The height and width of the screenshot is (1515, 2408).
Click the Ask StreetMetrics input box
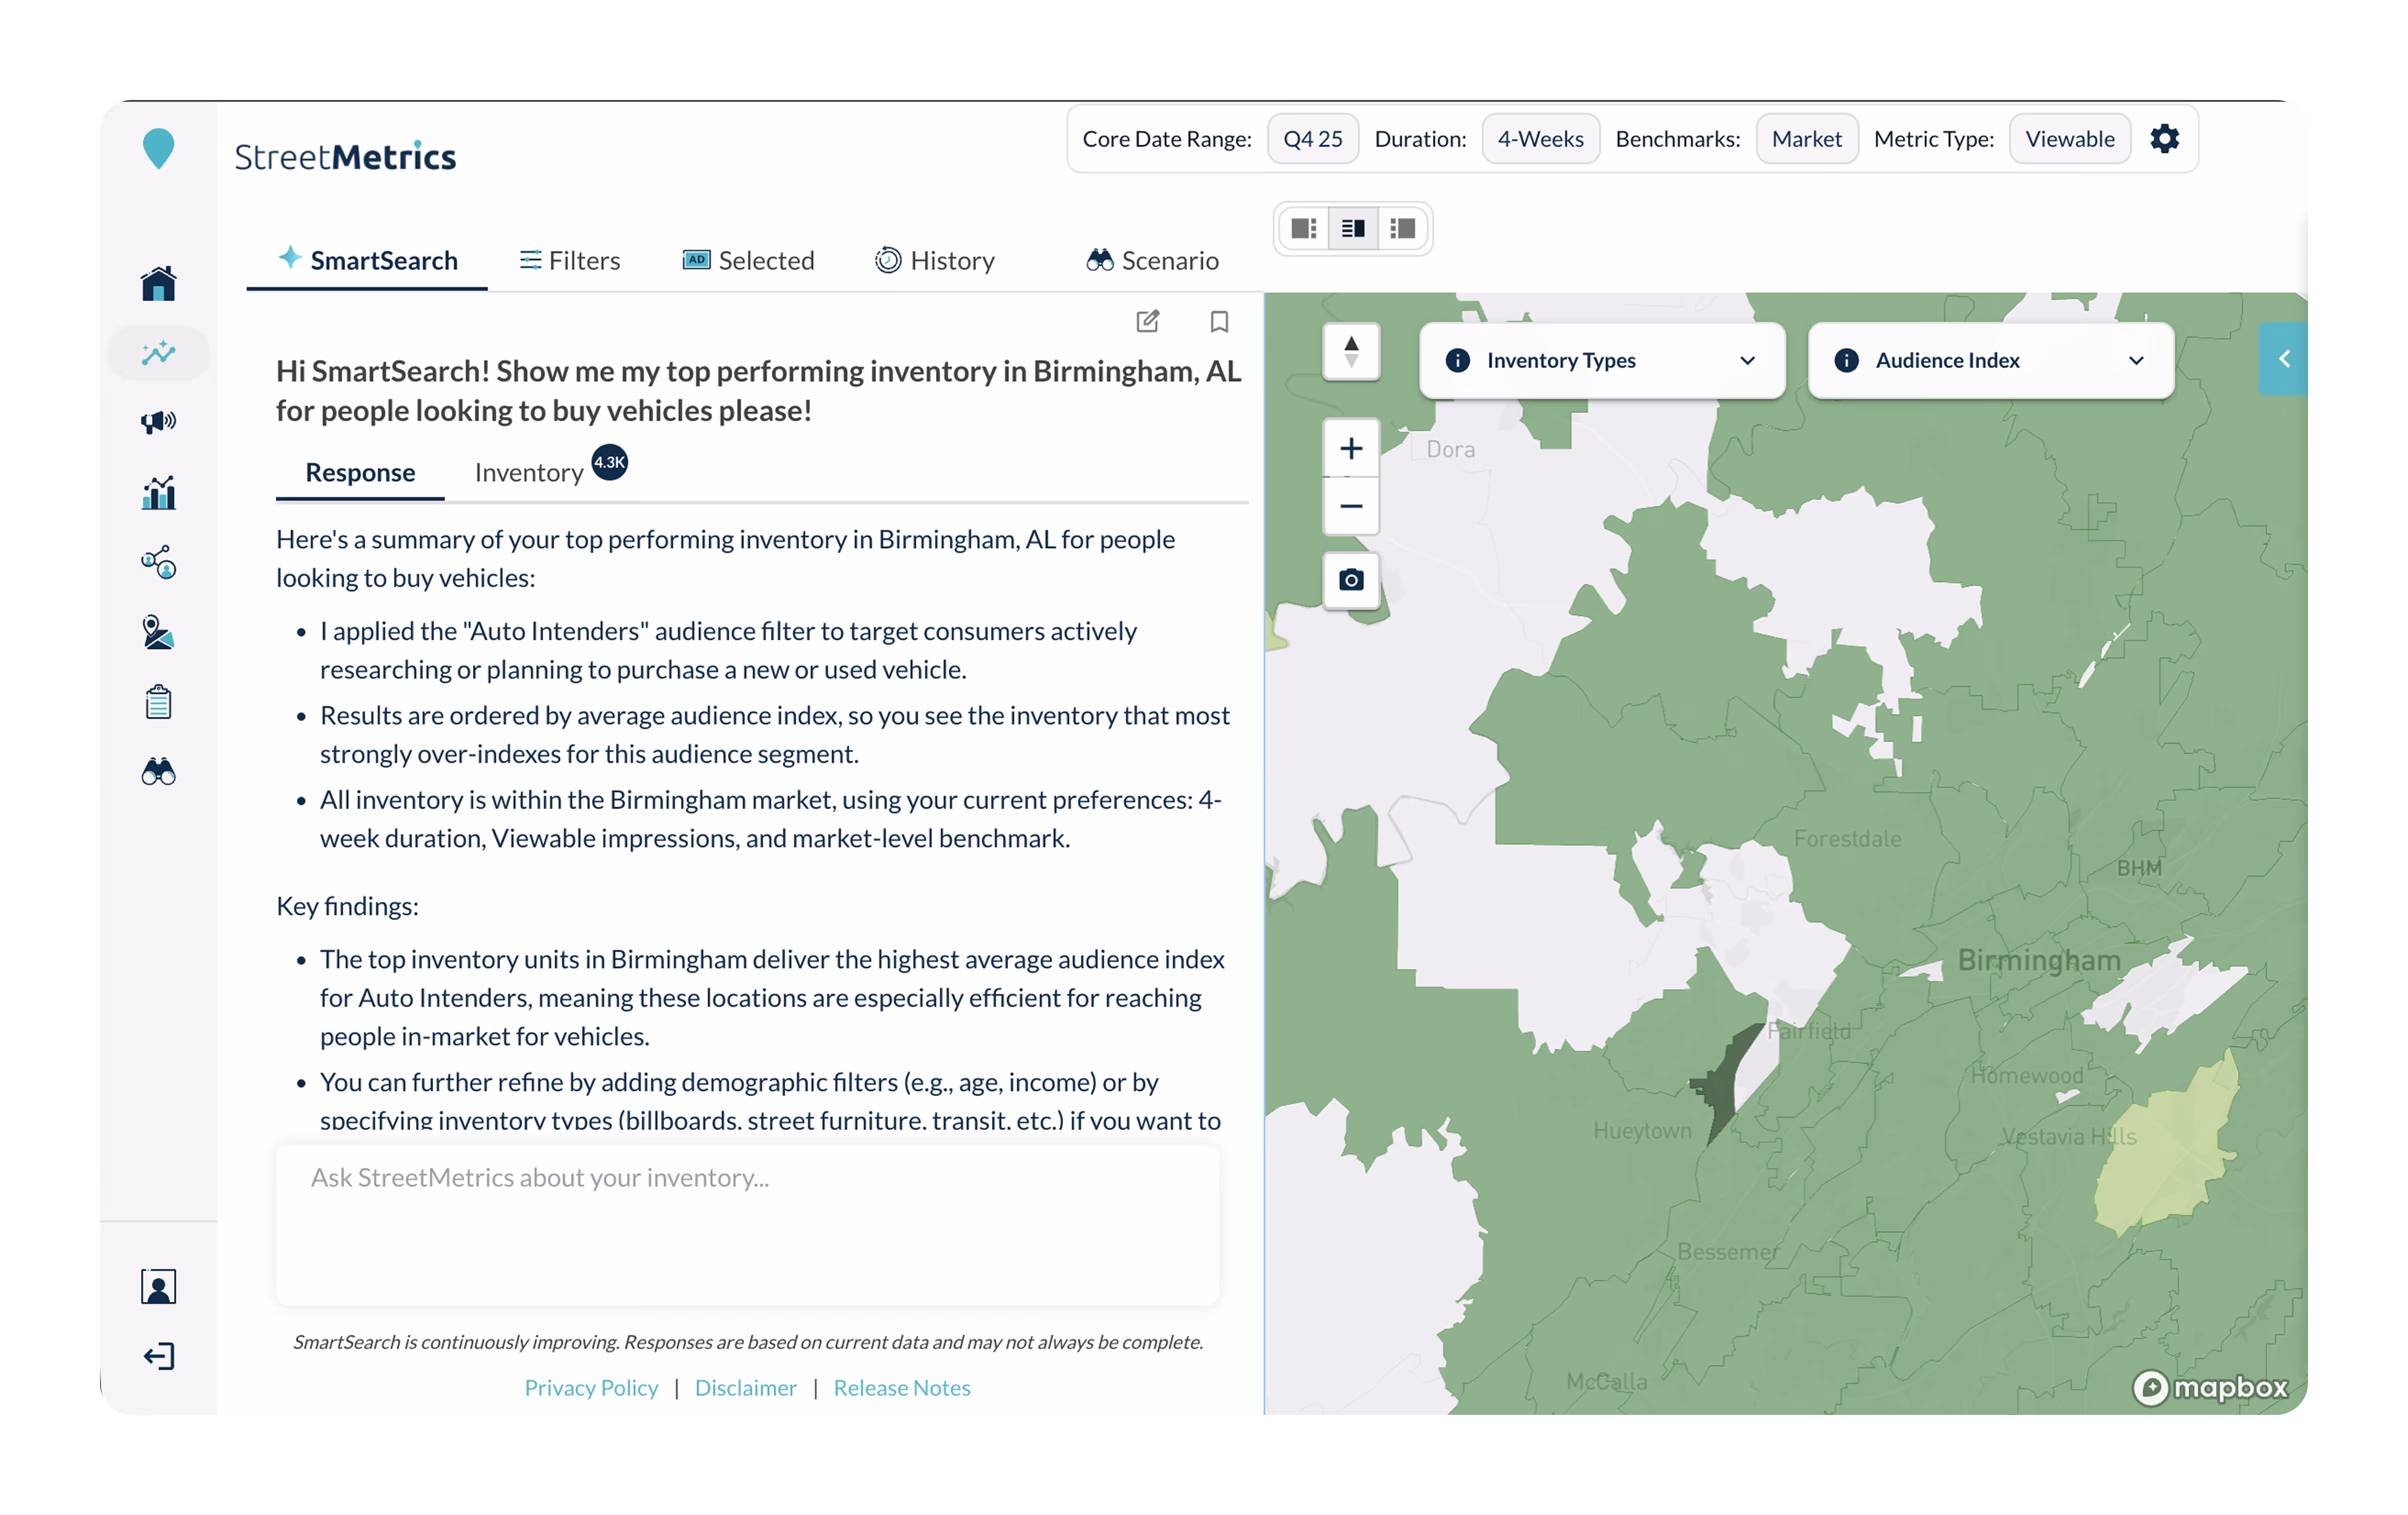coord(747,1225)
